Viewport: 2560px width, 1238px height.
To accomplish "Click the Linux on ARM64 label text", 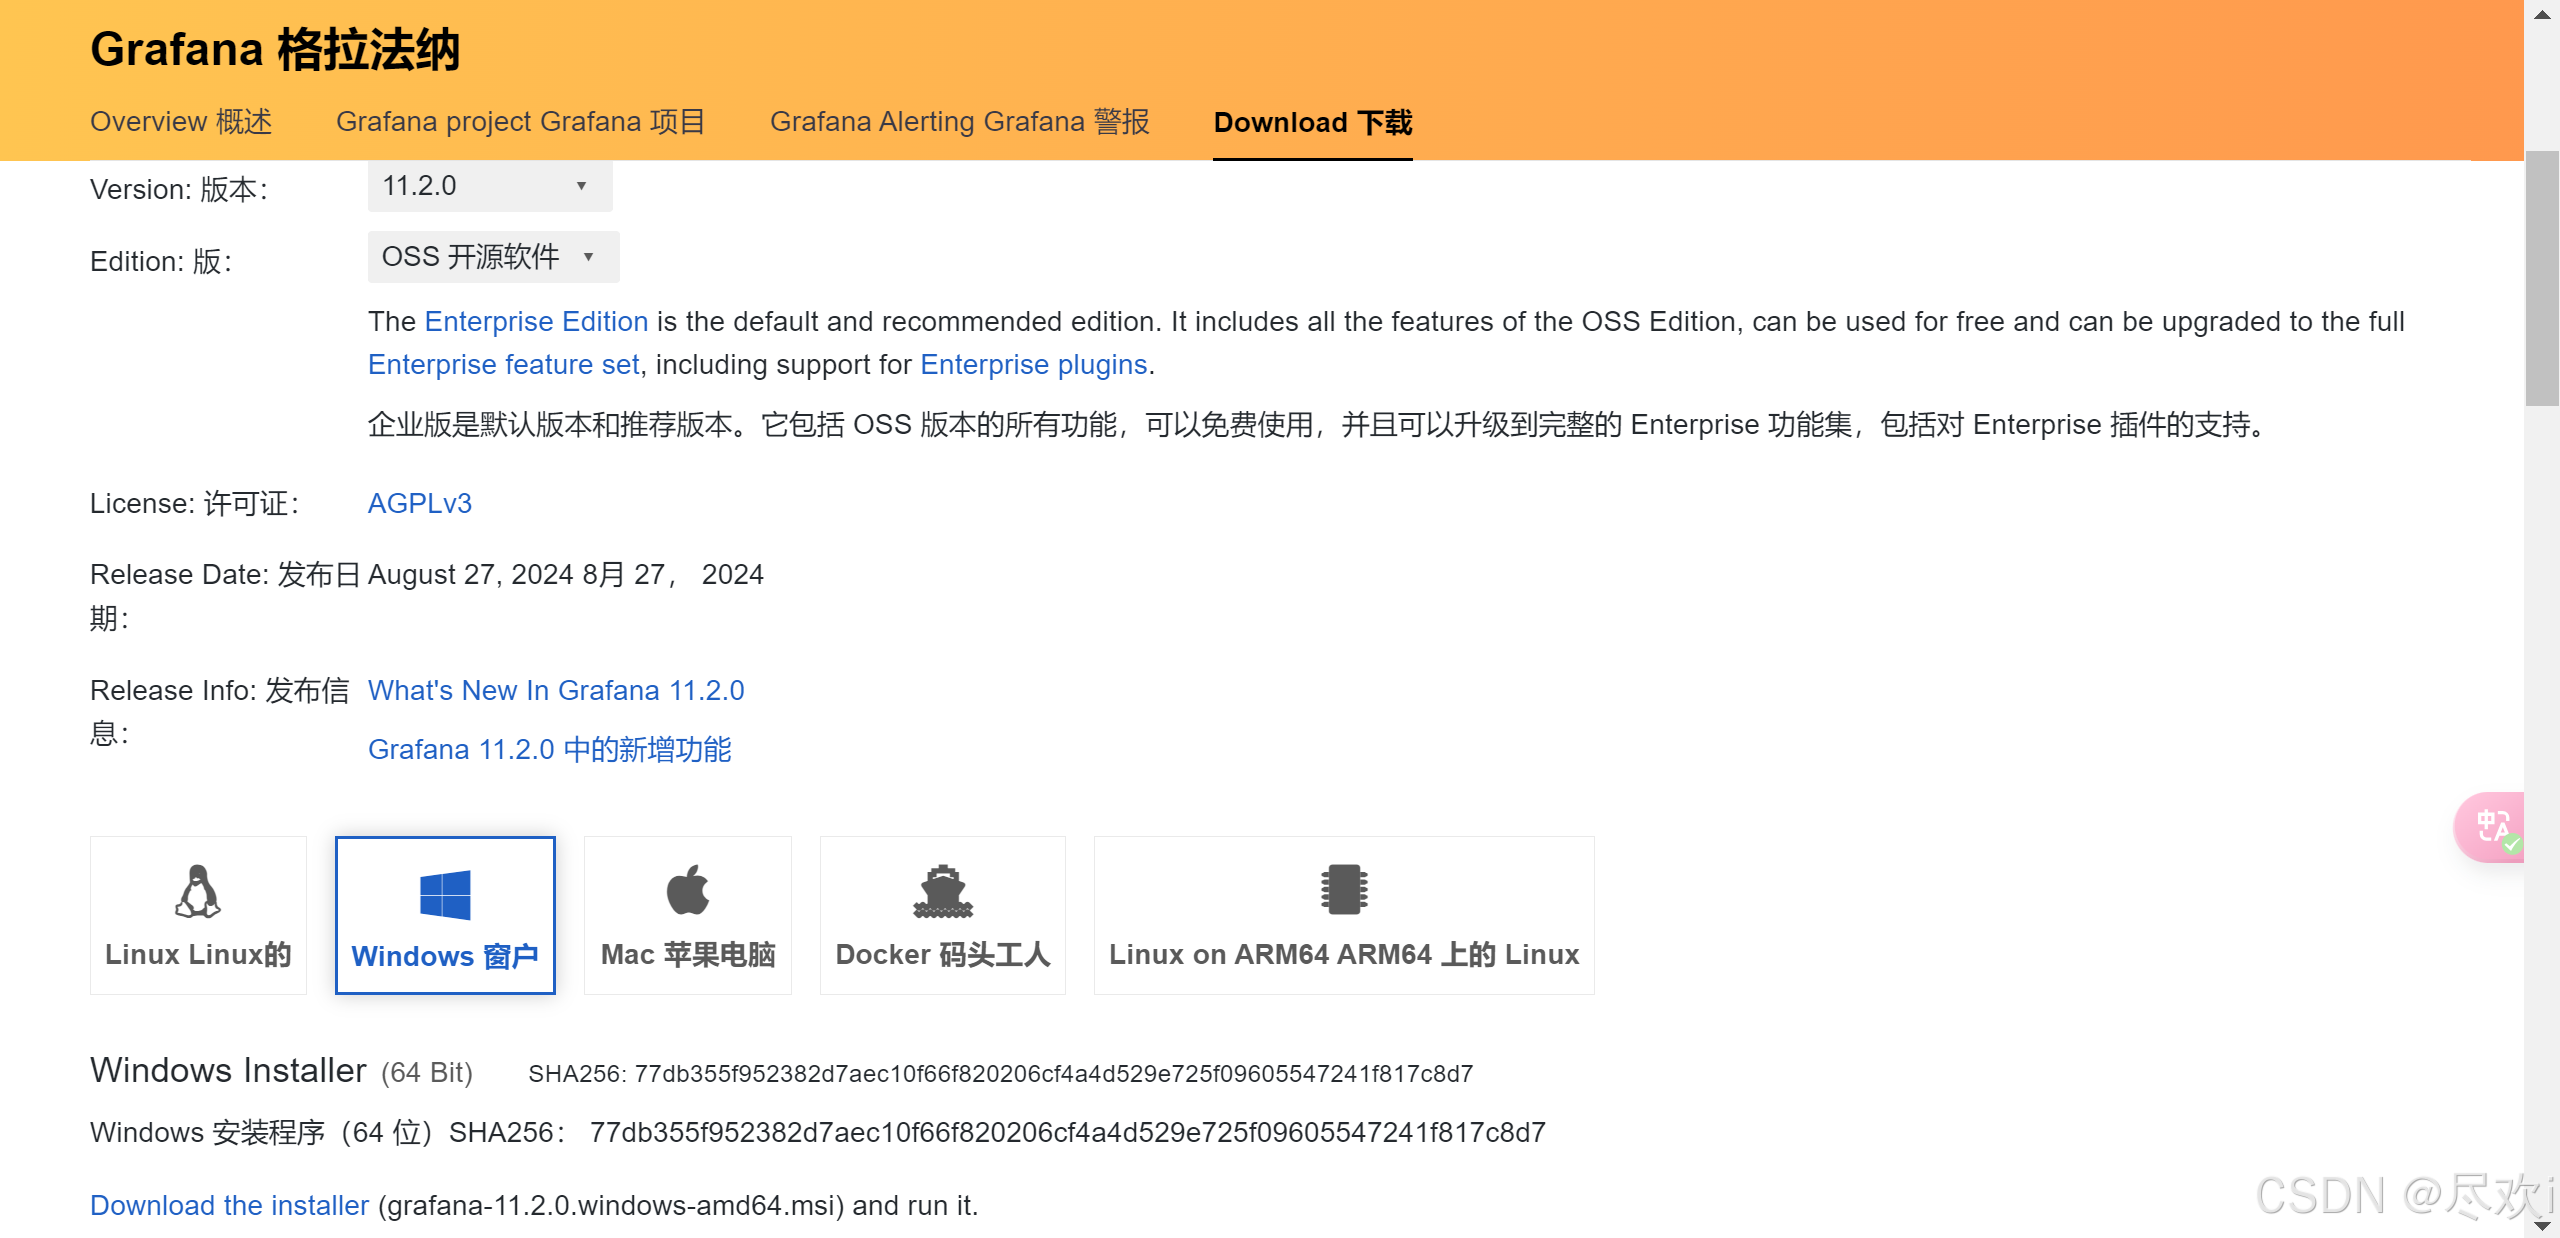I will 1344,955.
